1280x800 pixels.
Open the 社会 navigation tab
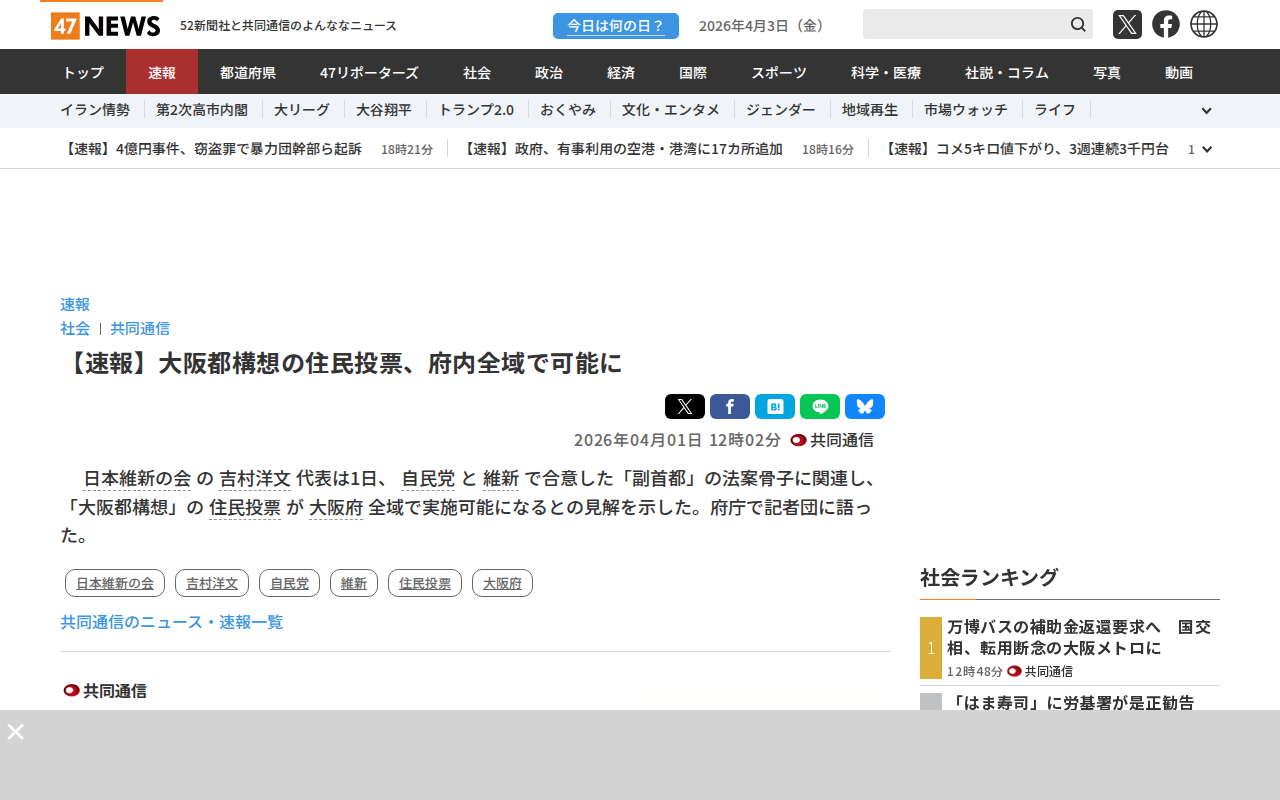(x=477, y=72)
